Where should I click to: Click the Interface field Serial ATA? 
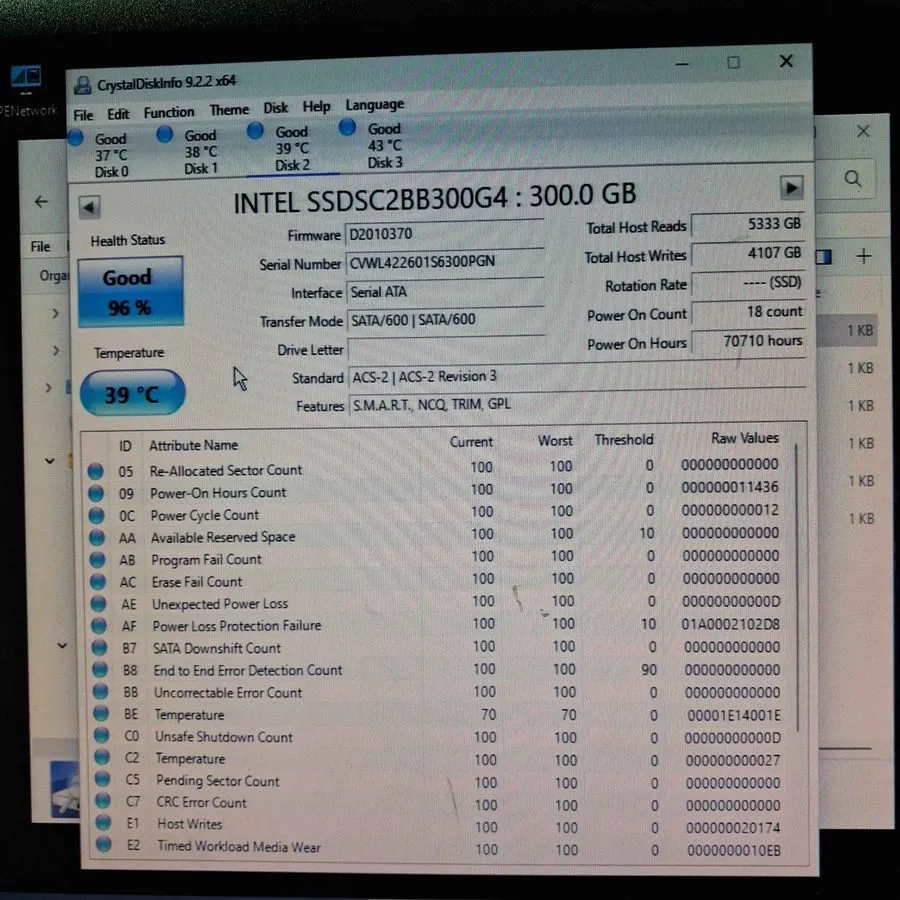click(445, 291)
